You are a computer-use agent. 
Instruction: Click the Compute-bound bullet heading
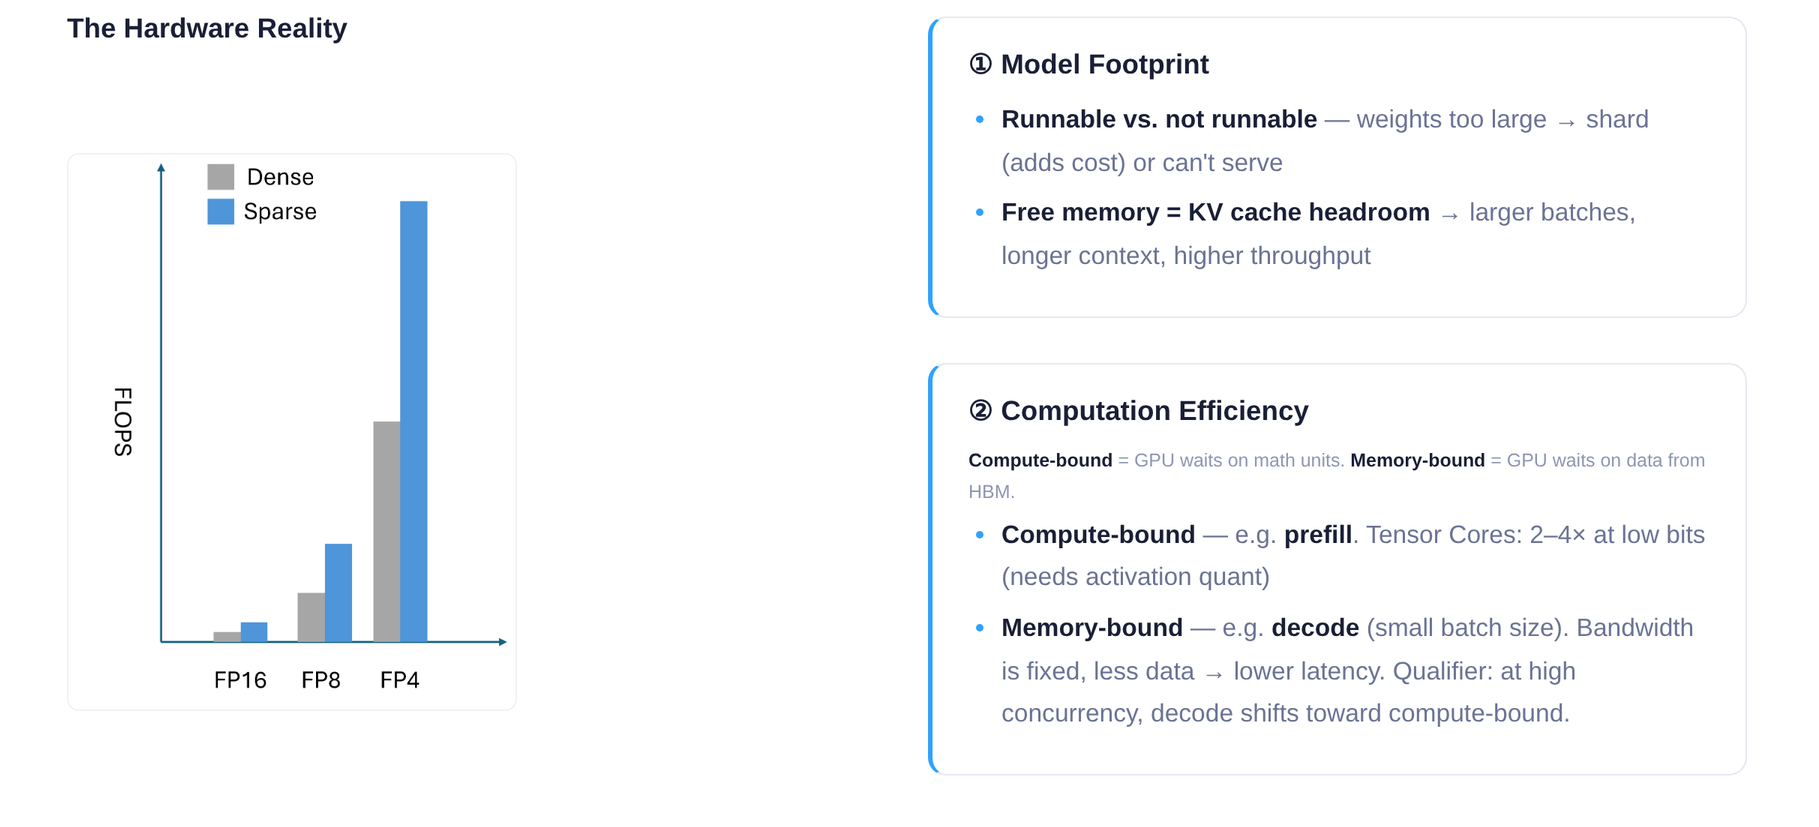[1098, 535]
